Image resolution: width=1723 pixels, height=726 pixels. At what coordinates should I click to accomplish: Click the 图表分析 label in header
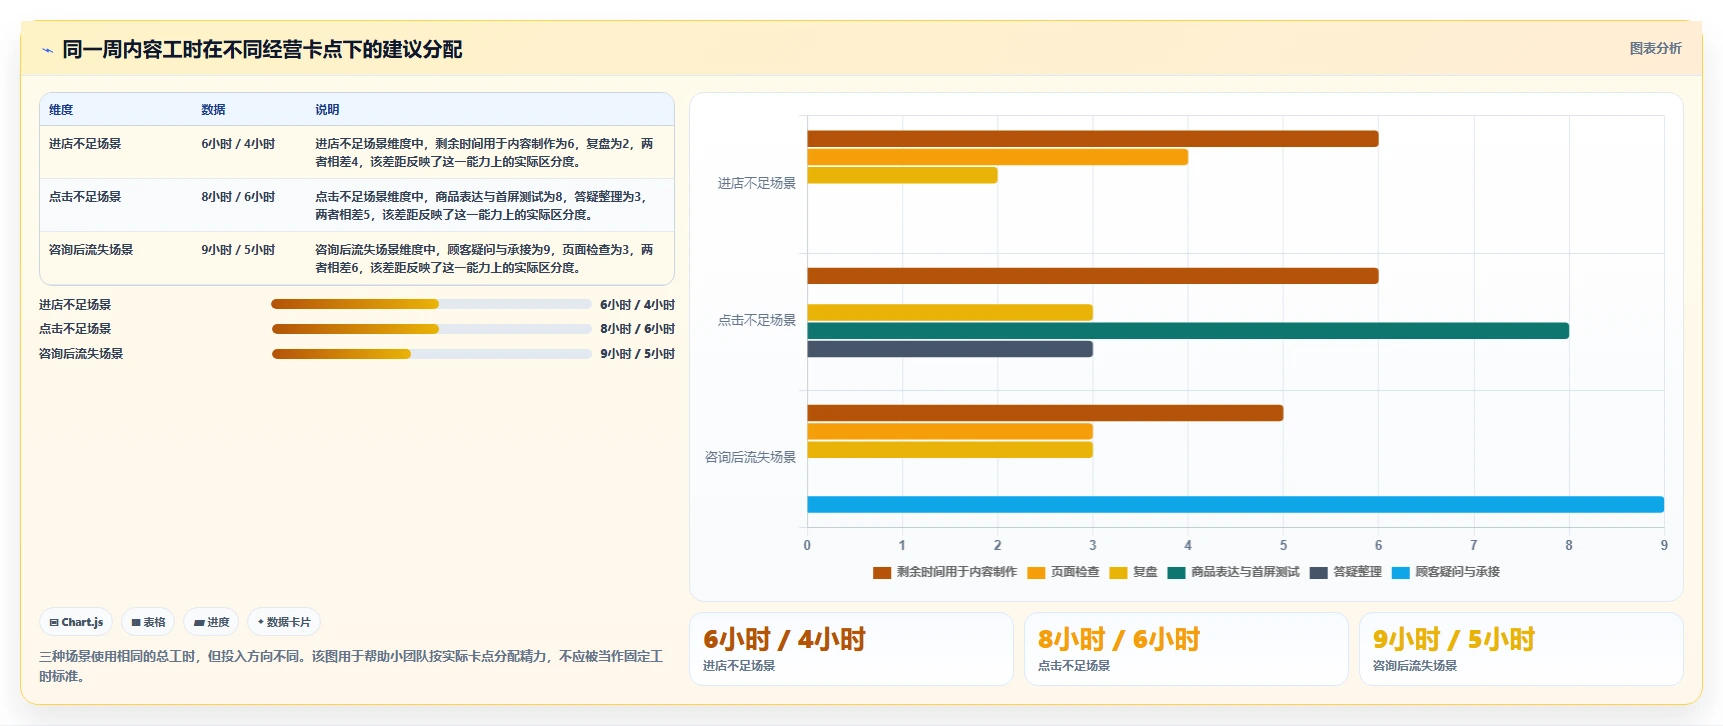pos(1655,48)
